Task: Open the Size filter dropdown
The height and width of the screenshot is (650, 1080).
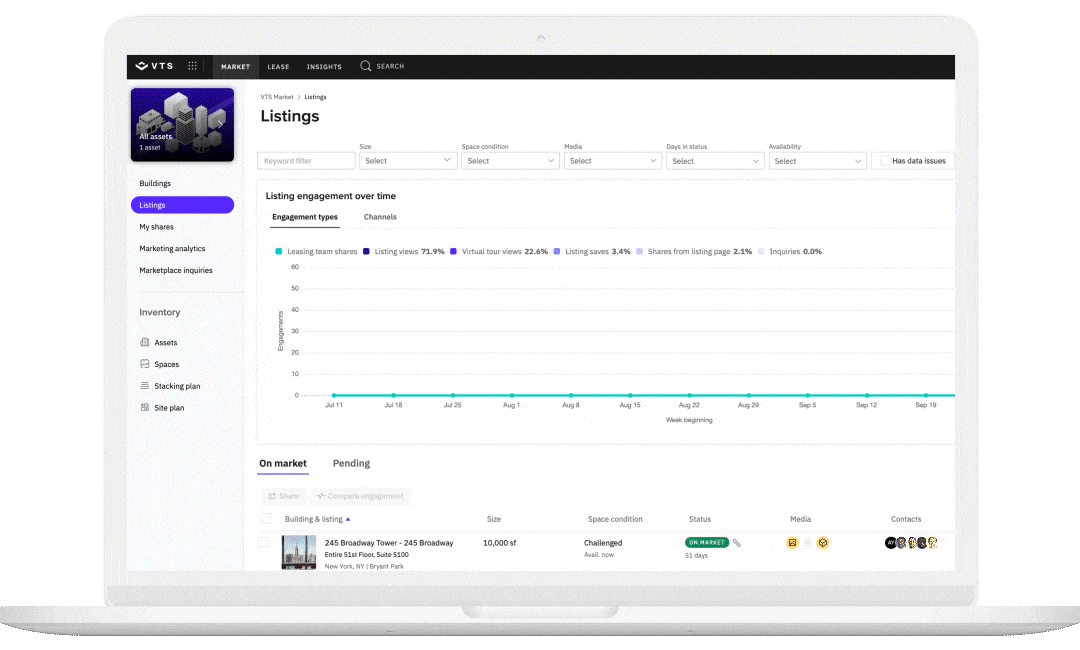Action: pyautogui.click(x=408, y=160)
